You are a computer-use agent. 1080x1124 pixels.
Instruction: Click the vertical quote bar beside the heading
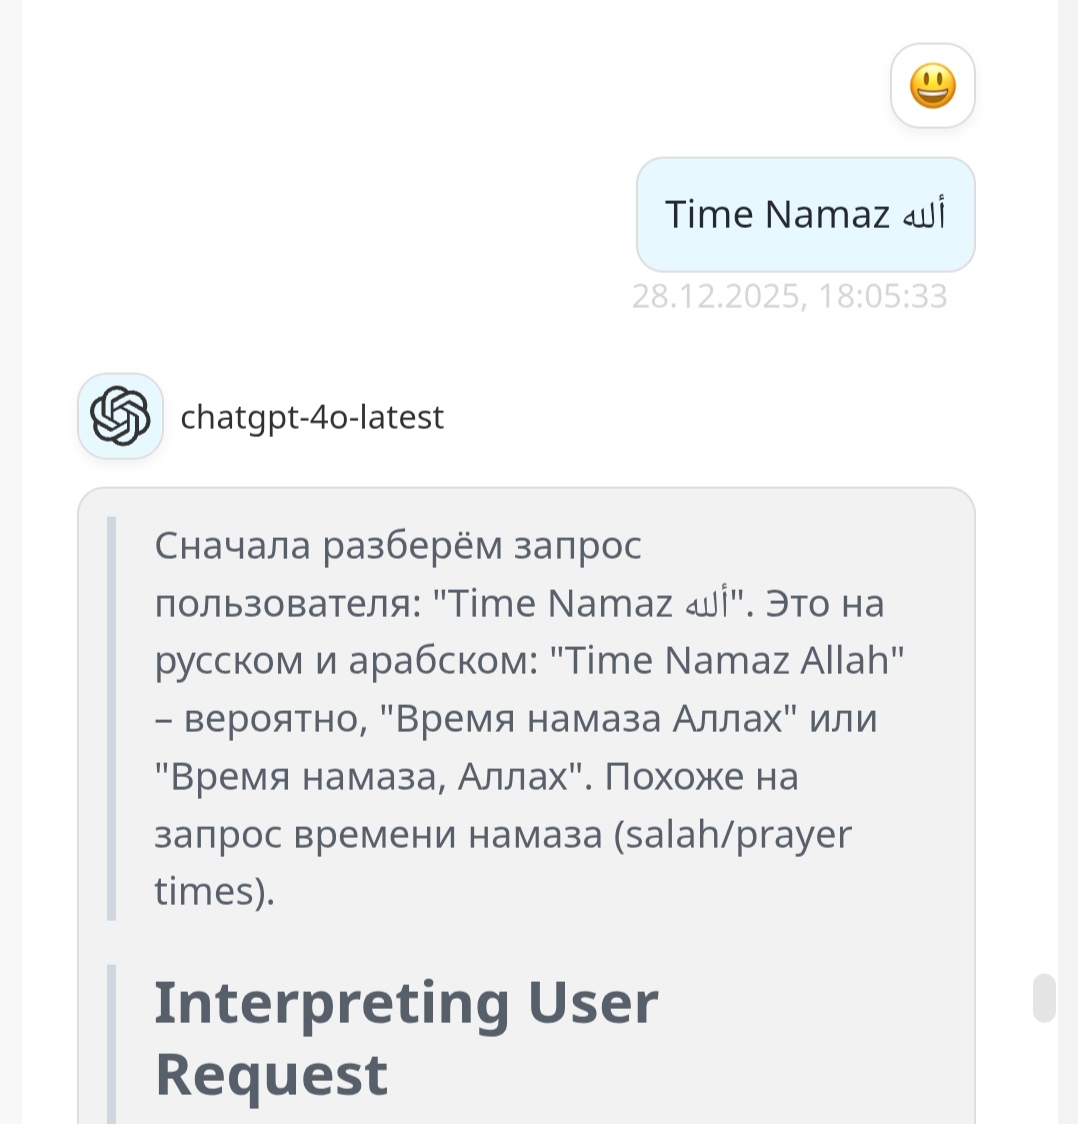click(x=112, y=1040)
